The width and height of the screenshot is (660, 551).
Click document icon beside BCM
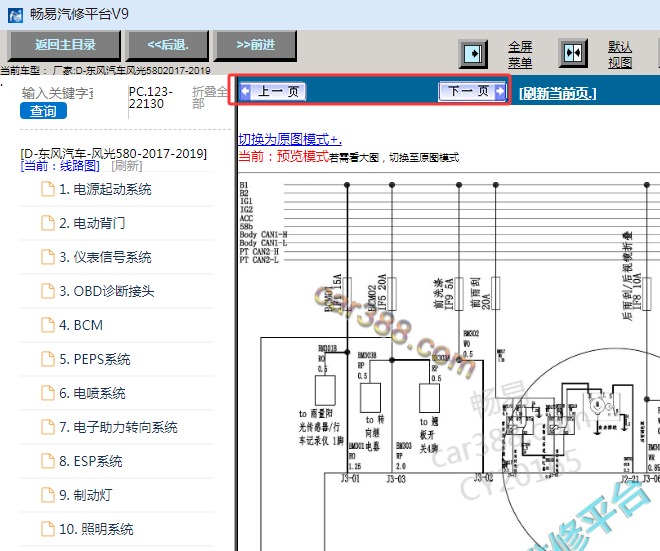click(48, 325)
